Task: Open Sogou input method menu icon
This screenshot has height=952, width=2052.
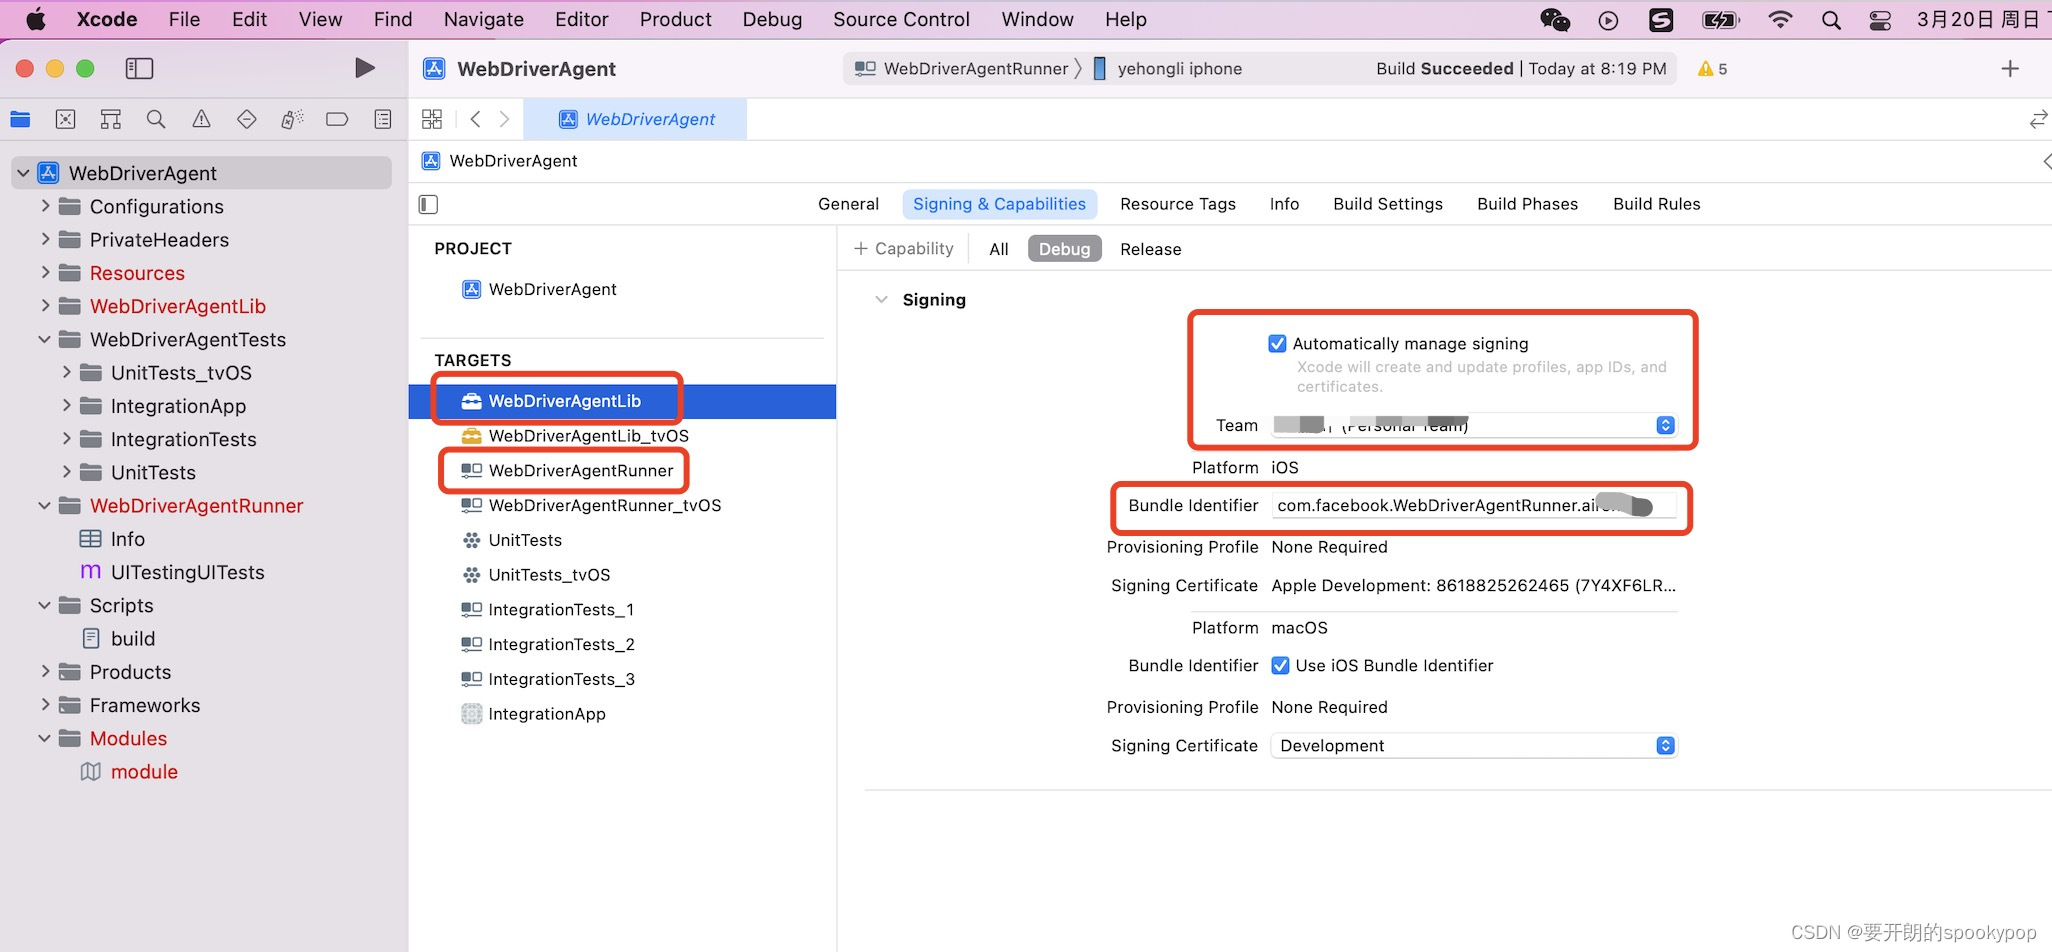Action: pyautogui.click(x=1661, y=19)
